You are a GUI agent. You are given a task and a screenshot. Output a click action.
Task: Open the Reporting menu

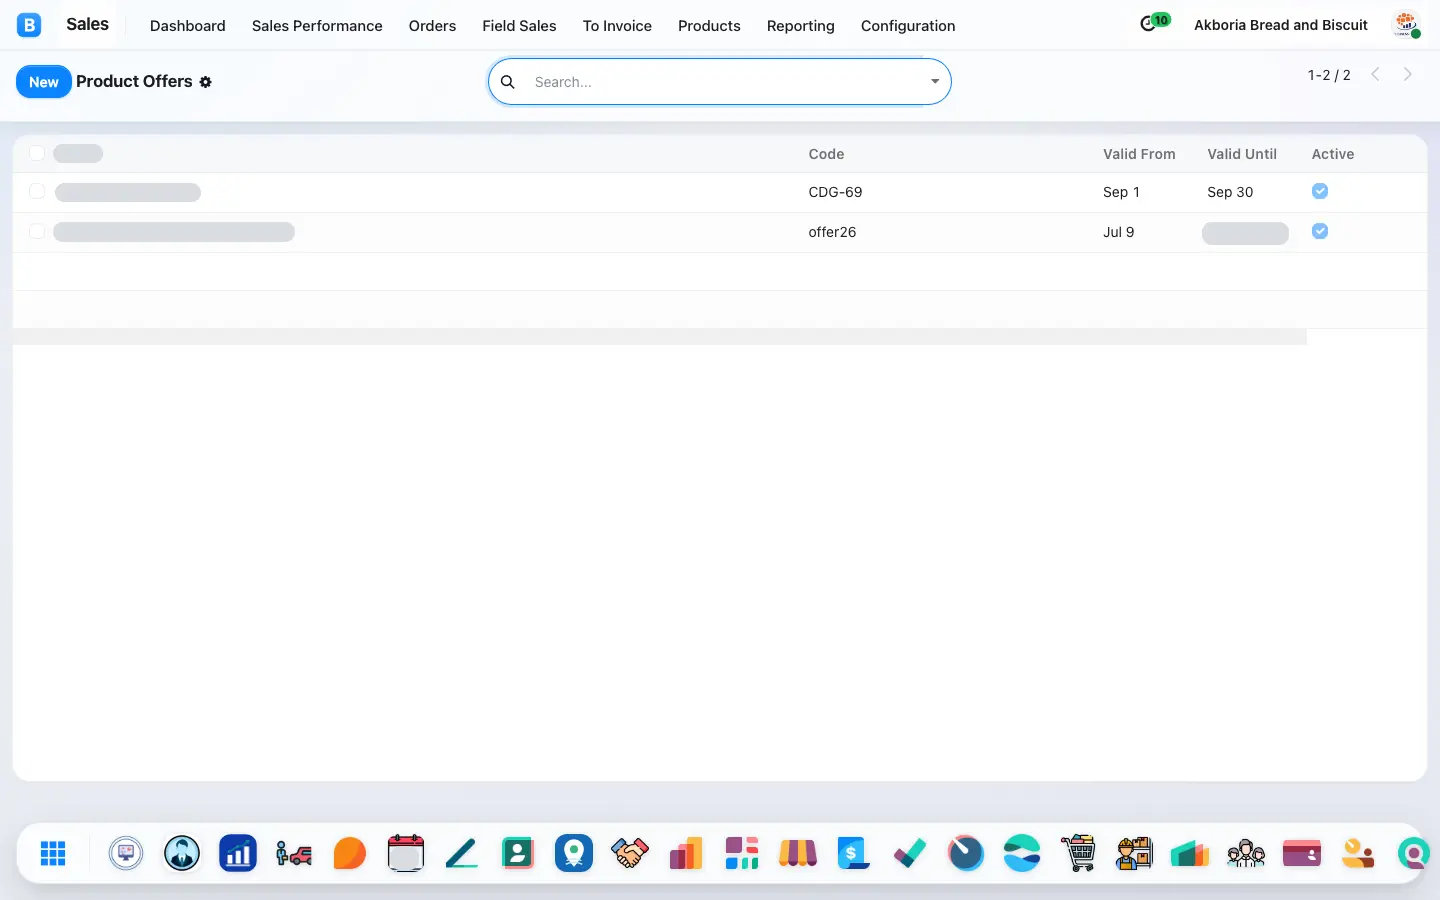point(801,26)
